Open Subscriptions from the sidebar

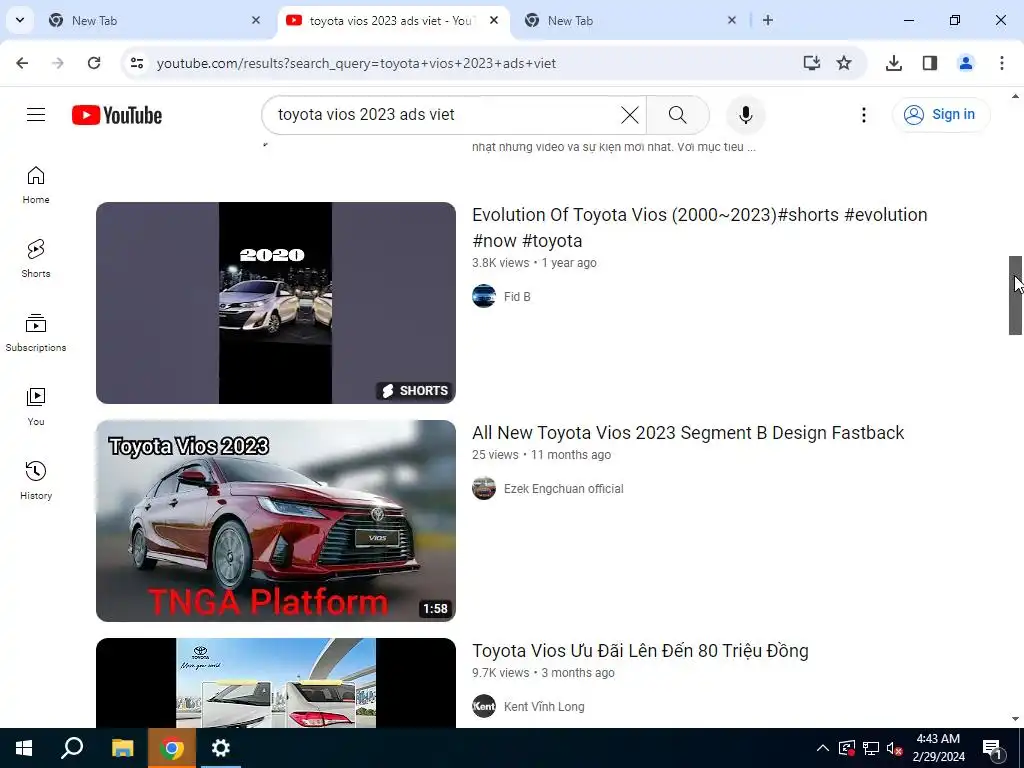36,332
